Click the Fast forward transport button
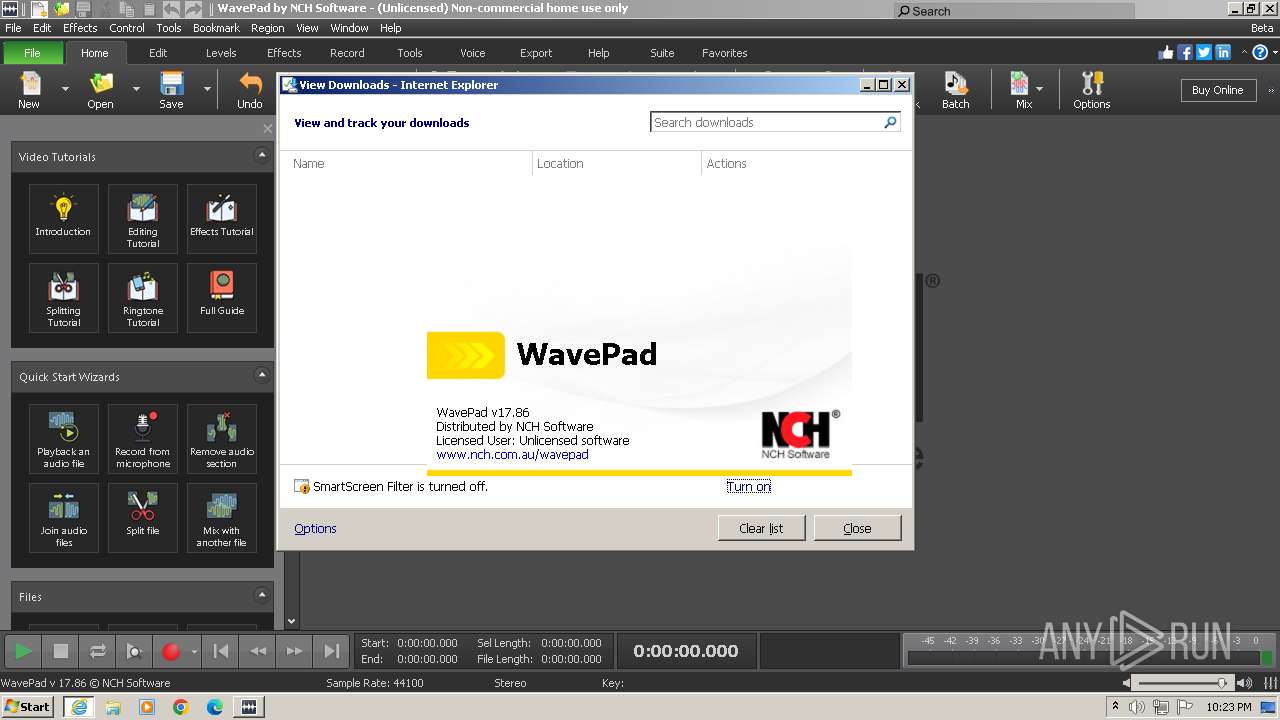 295,651
